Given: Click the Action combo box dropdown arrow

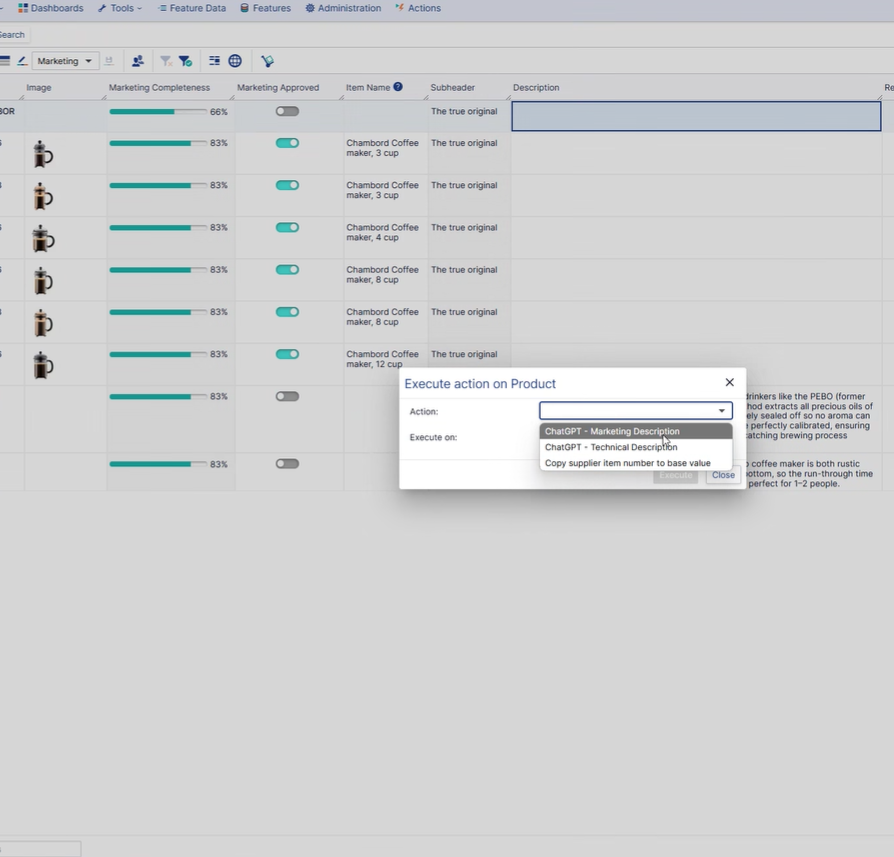Looking at the screenshot, I should (721, 411).
